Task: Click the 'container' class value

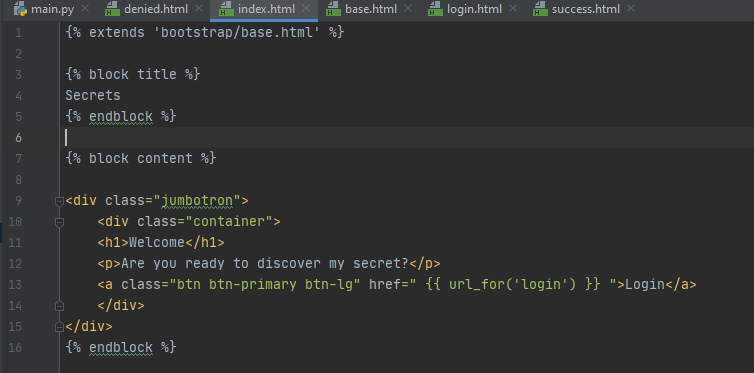Action: pos(229,222)
